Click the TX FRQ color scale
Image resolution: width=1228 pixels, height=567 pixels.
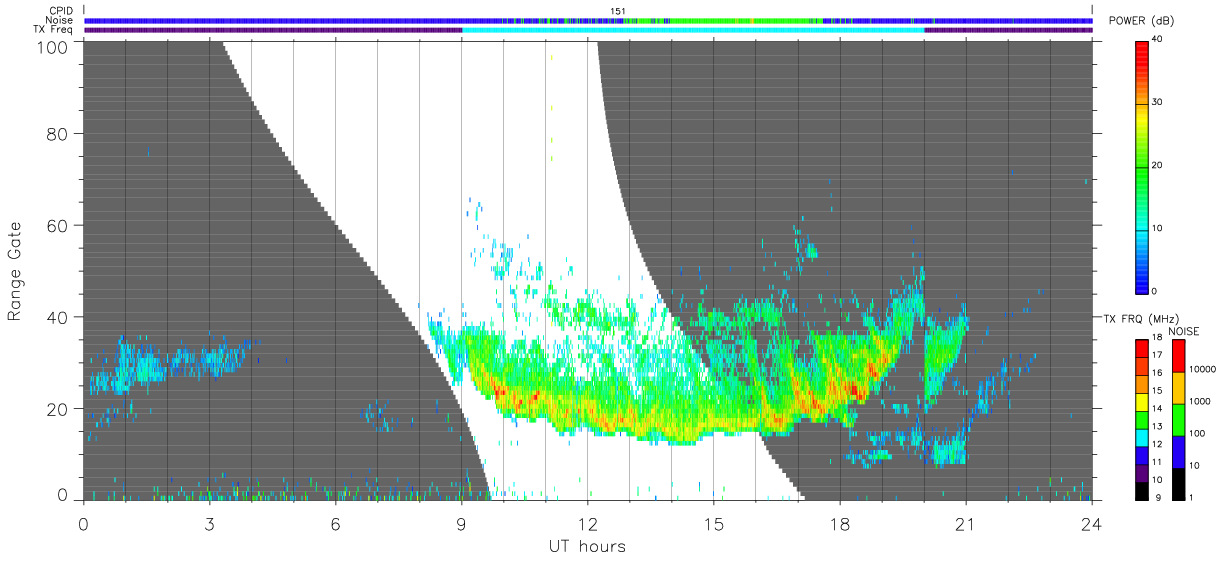point(1142,419)
